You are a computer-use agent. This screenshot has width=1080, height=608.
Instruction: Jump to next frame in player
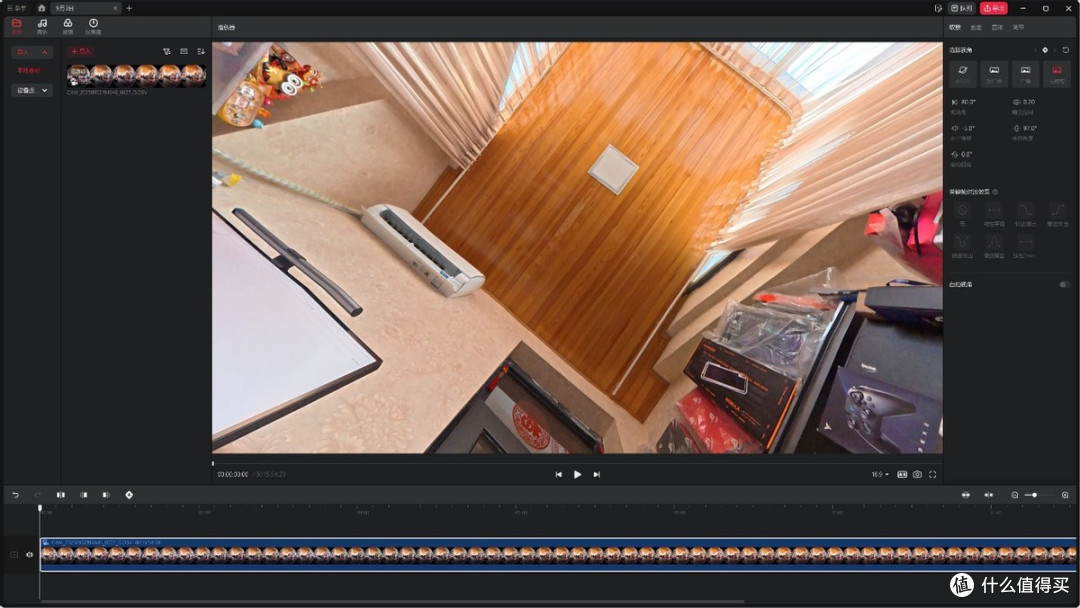[x=596, y=474]
